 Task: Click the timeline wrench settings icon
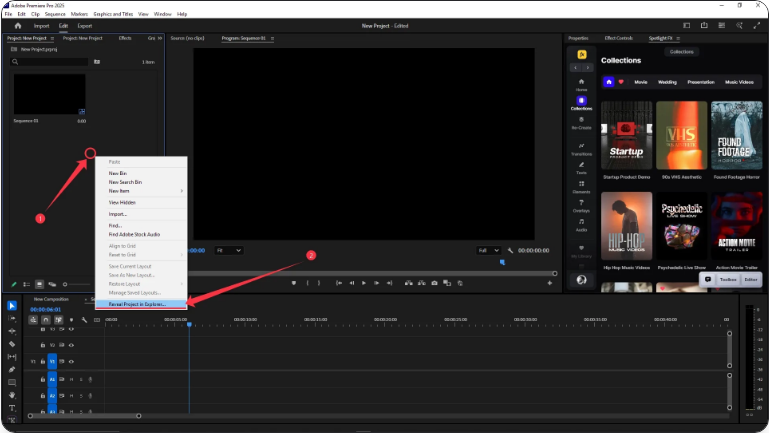click(84, 320)
